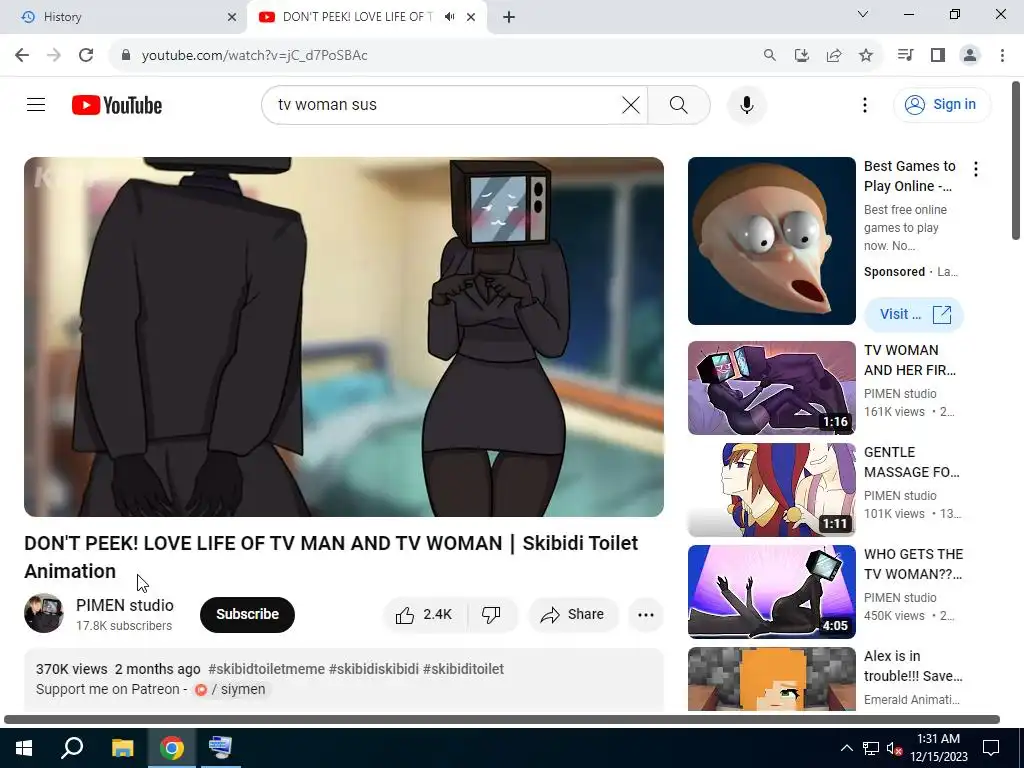Click the Share button
The height and width of the screenshot is (768, 1024).
(573, 615)
